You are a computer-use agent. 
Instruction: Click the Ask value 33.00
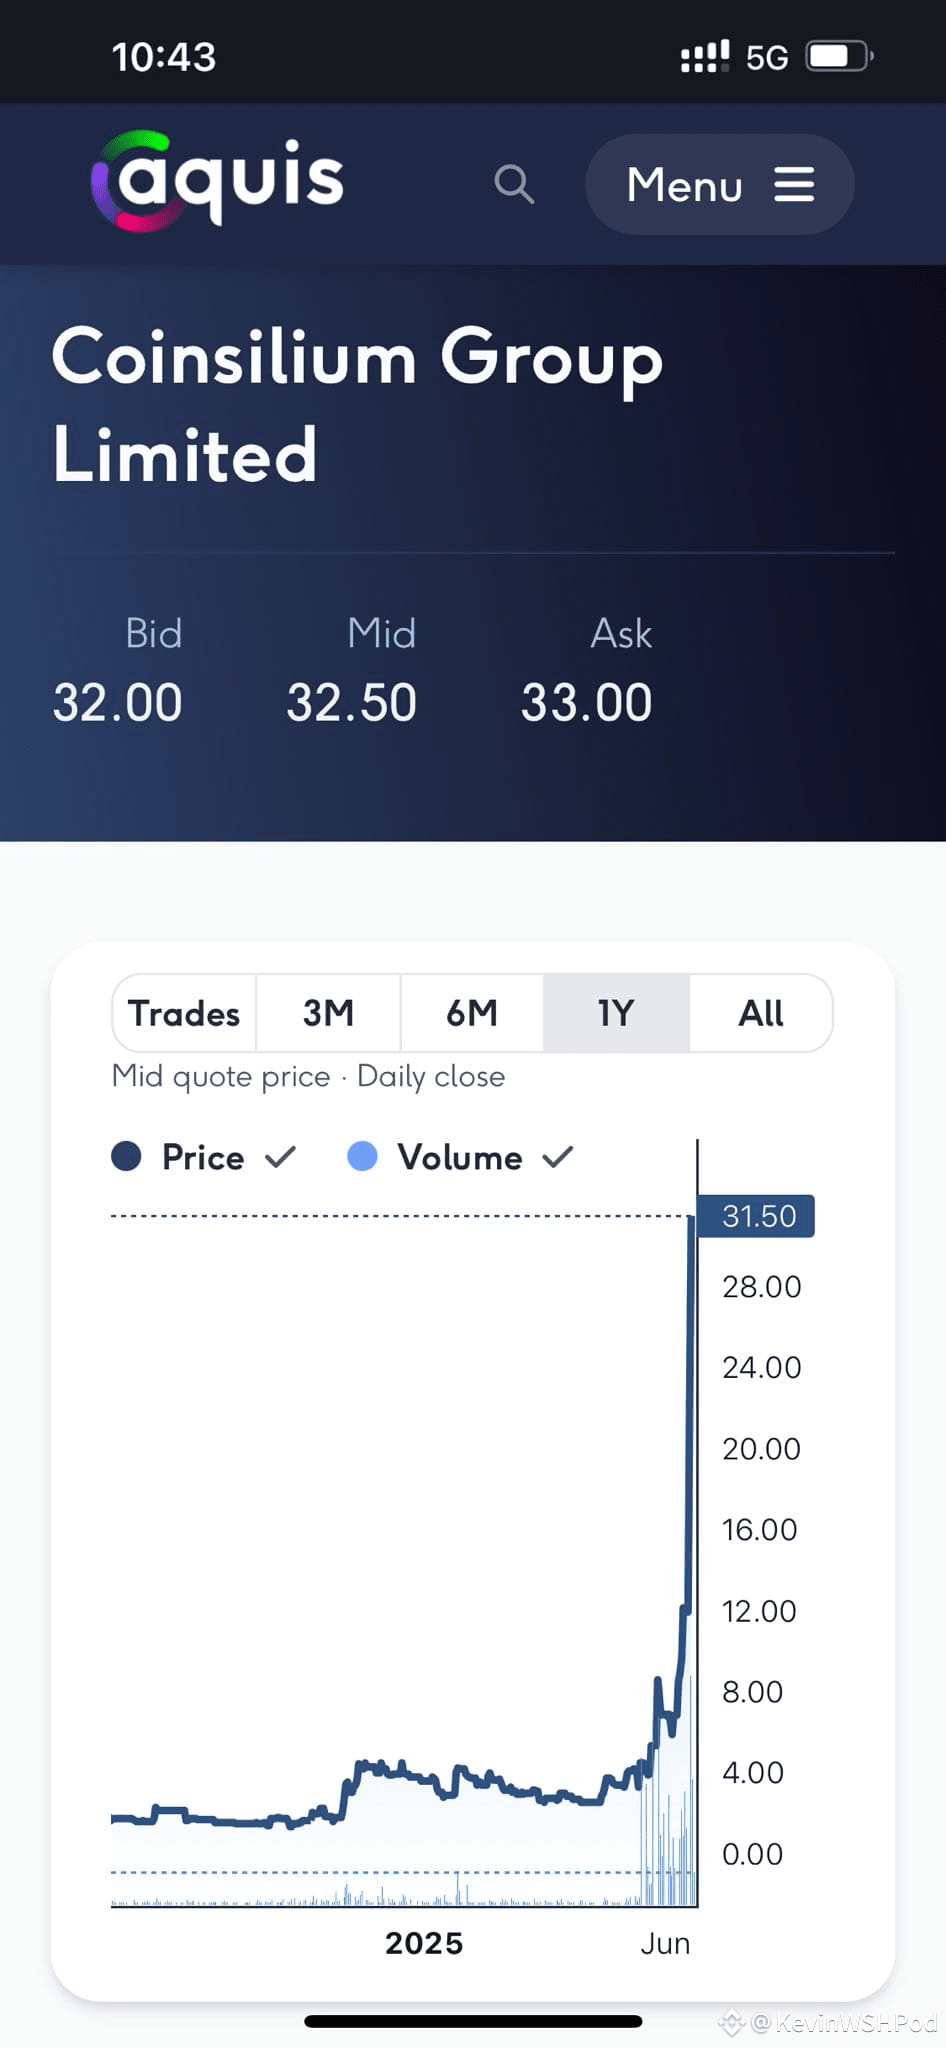[x=586, y=702]
